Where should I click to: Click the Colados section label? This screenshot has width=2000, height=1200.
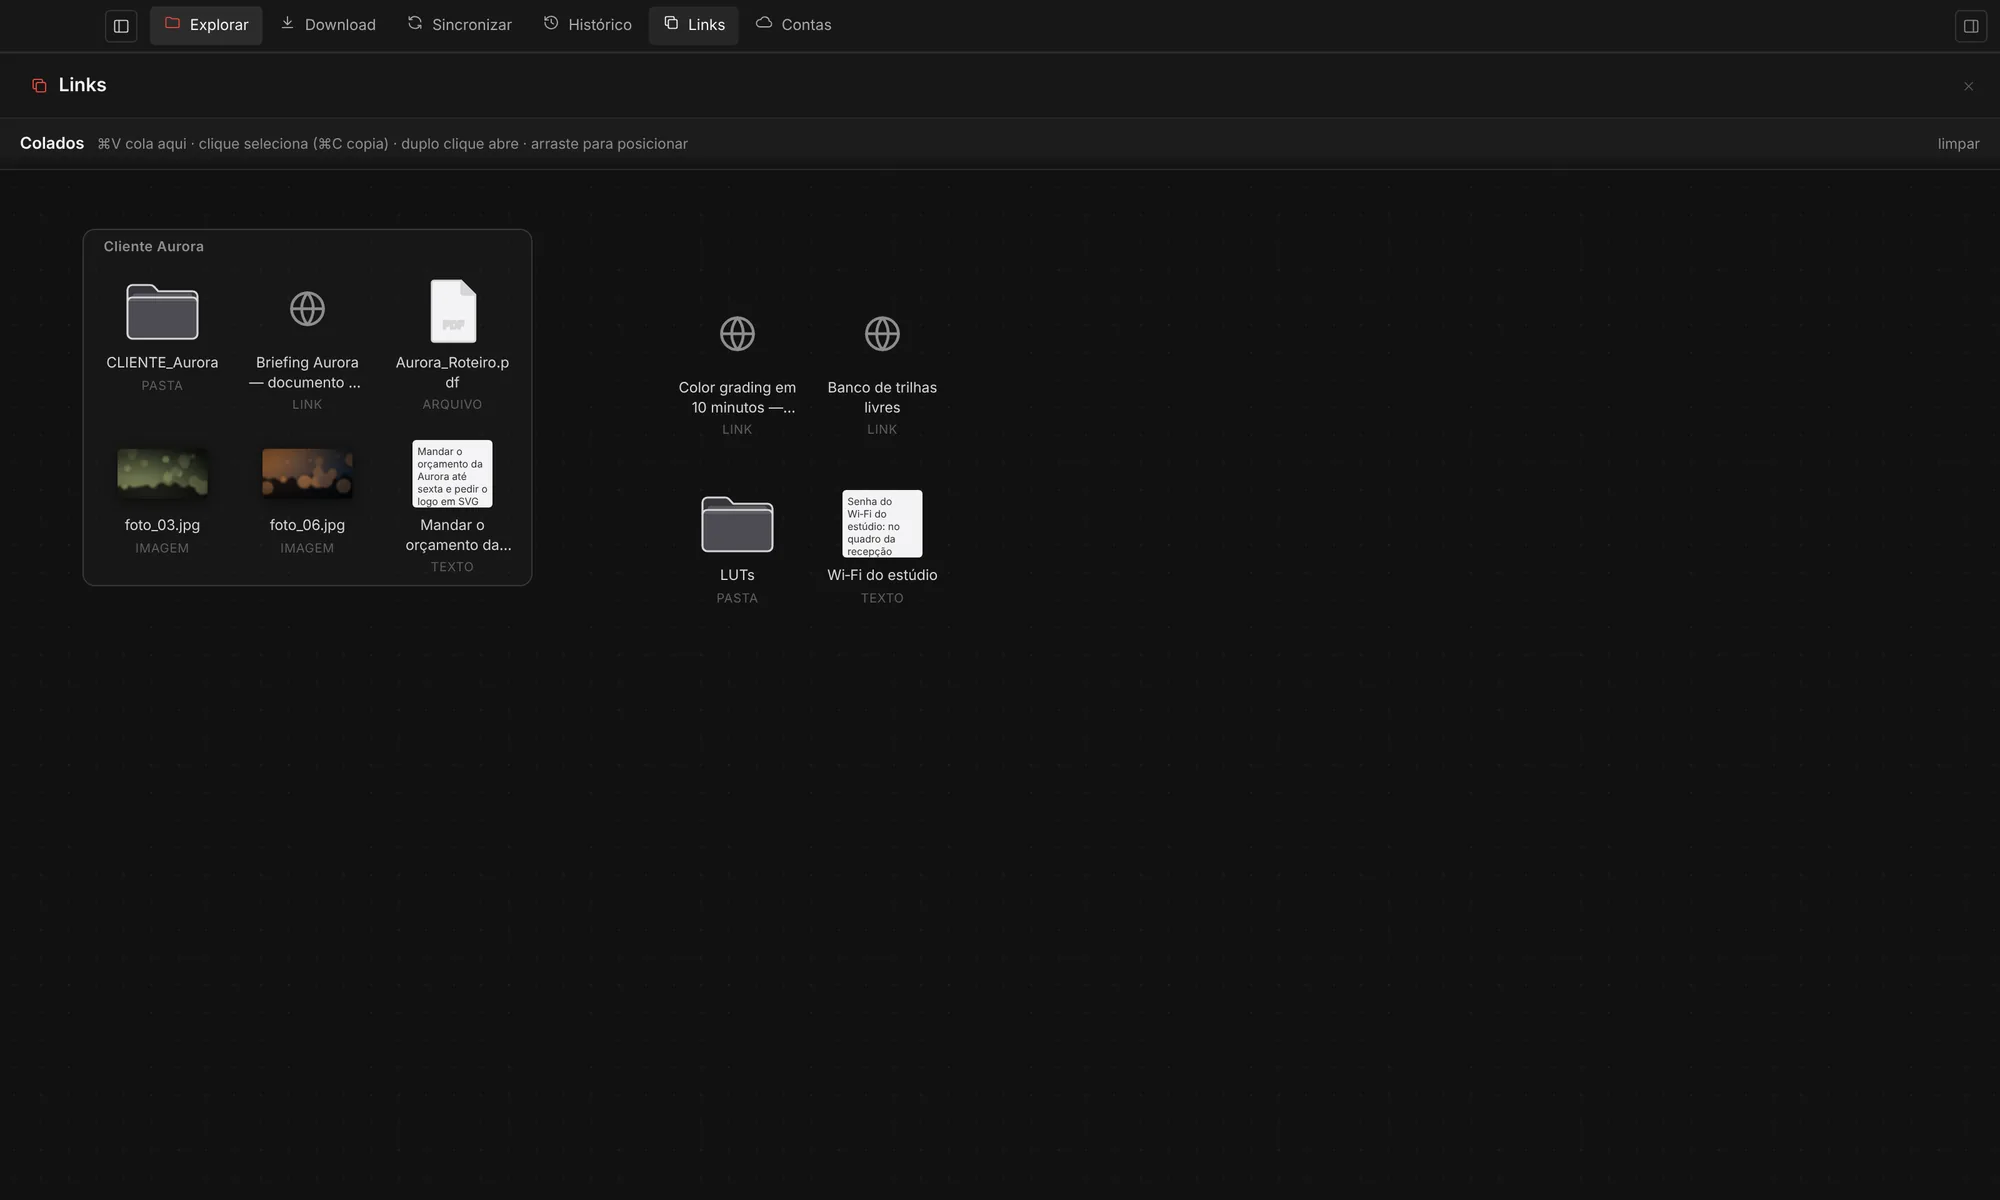point(52,144)
